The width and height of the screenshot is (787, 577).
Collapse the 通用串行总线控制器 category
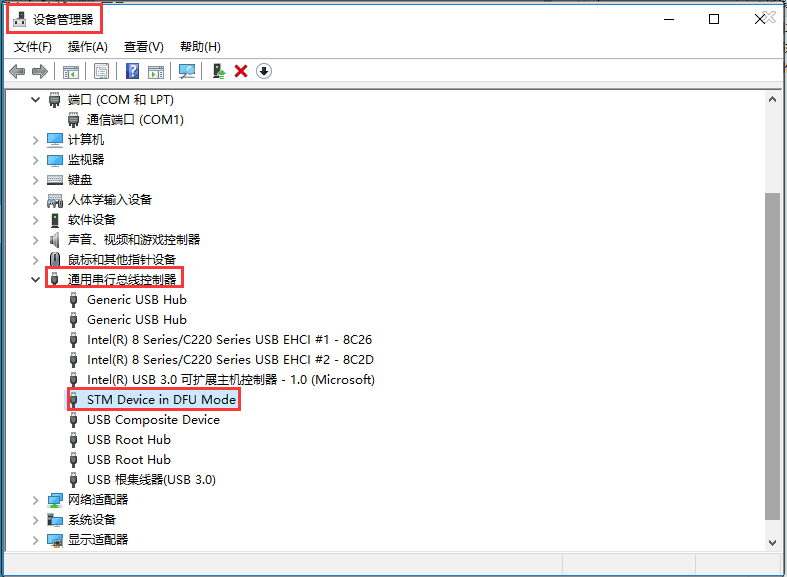pos(37,280)
